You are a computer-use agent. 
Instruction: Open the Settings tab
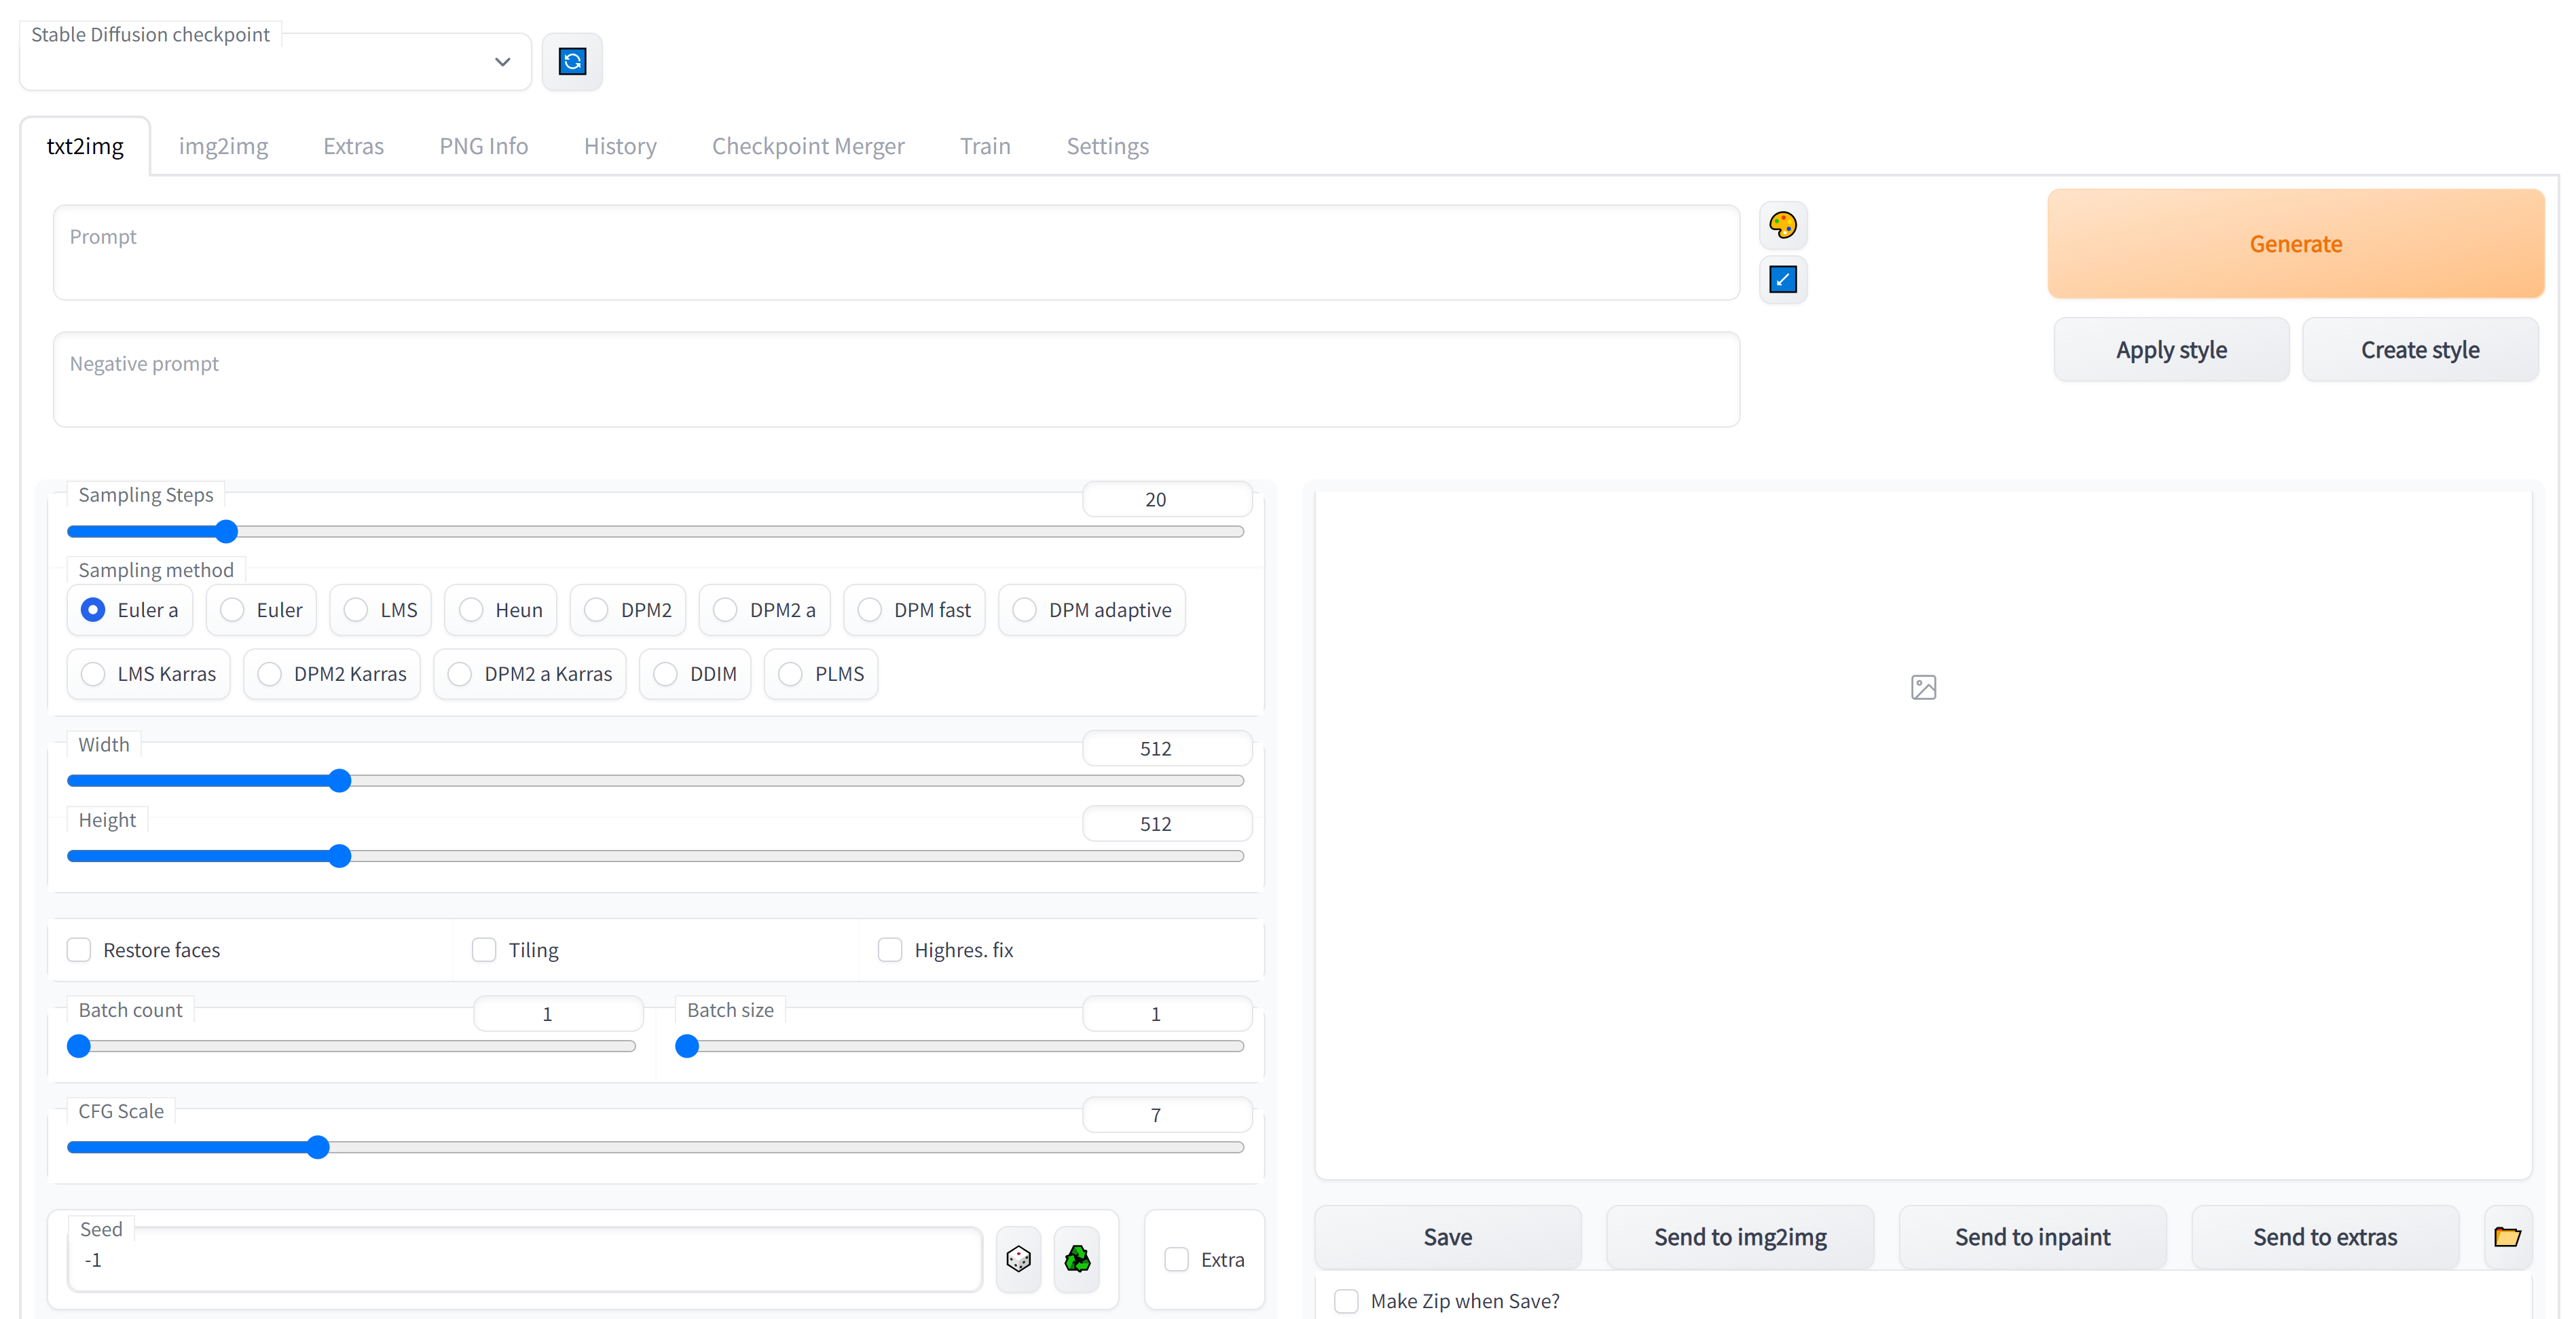click(x=1107, y=147)
